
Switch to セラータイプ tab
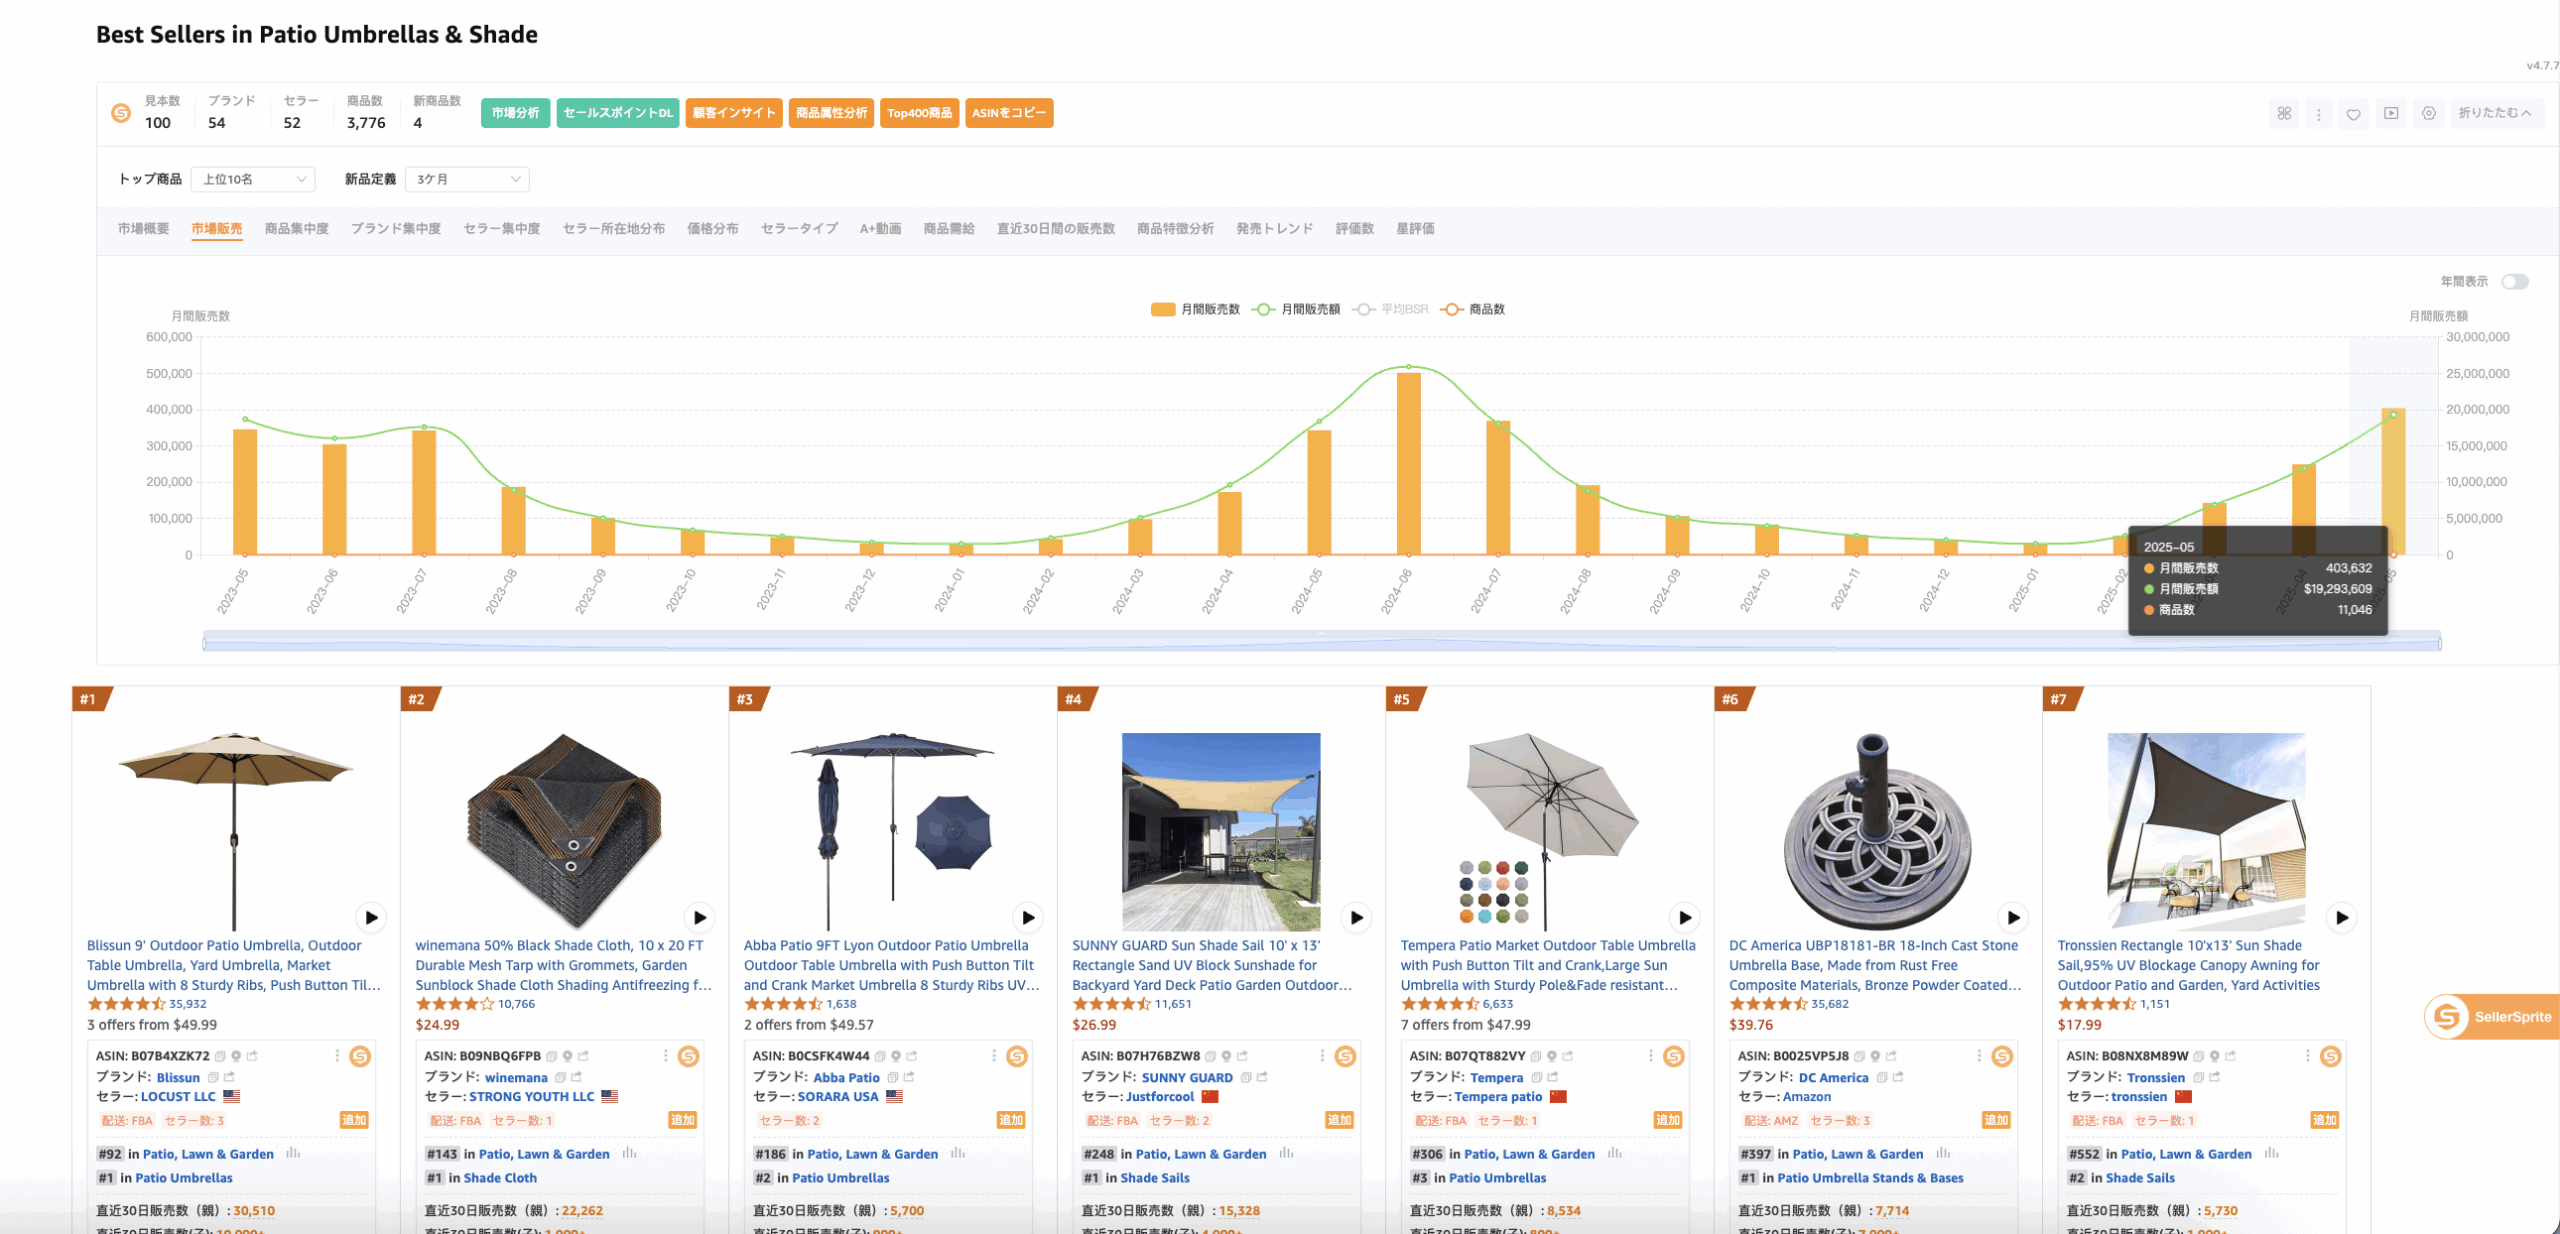coord(799,229)
